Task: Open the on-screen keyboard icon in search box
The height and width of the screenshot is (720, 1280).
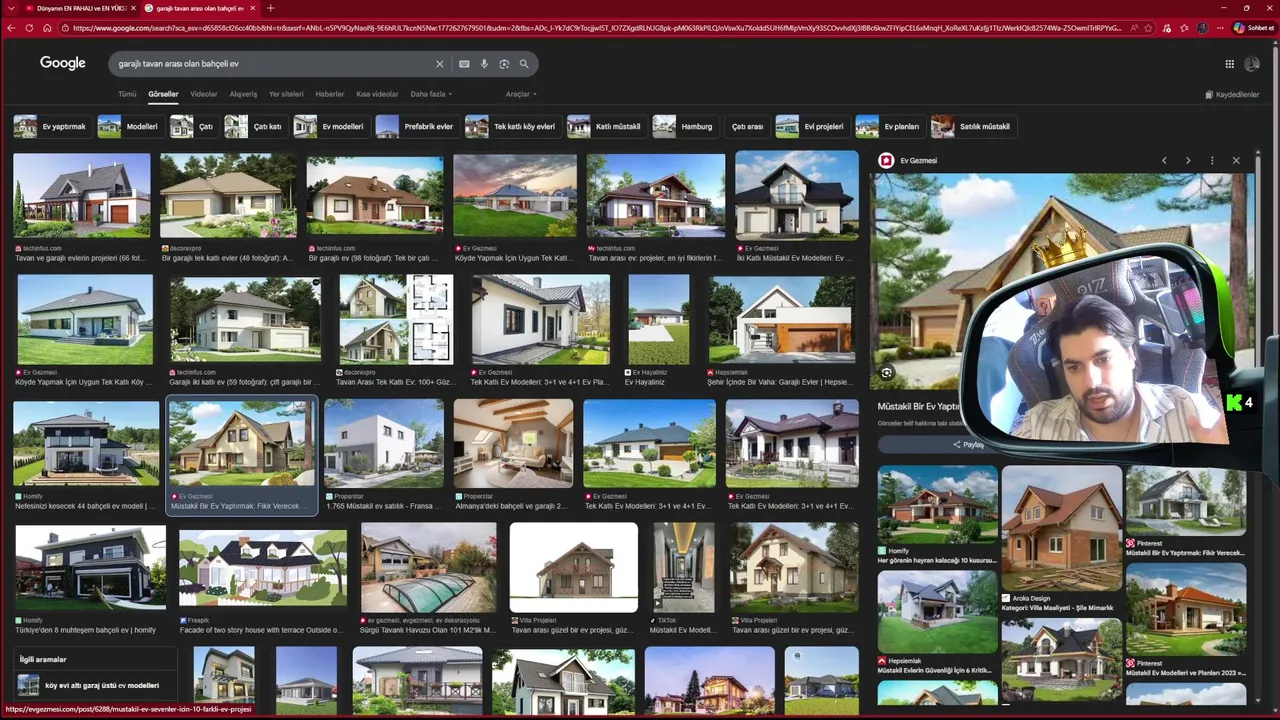Action: [x=464, y=64]
